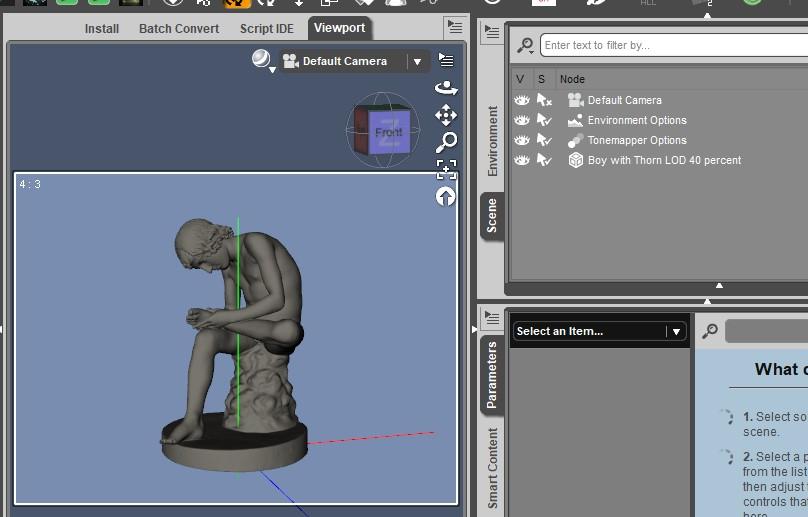This screenshot has width=808, height=517.
Task: Toggle visibility of Tonemapper Options
Action: 521,140
